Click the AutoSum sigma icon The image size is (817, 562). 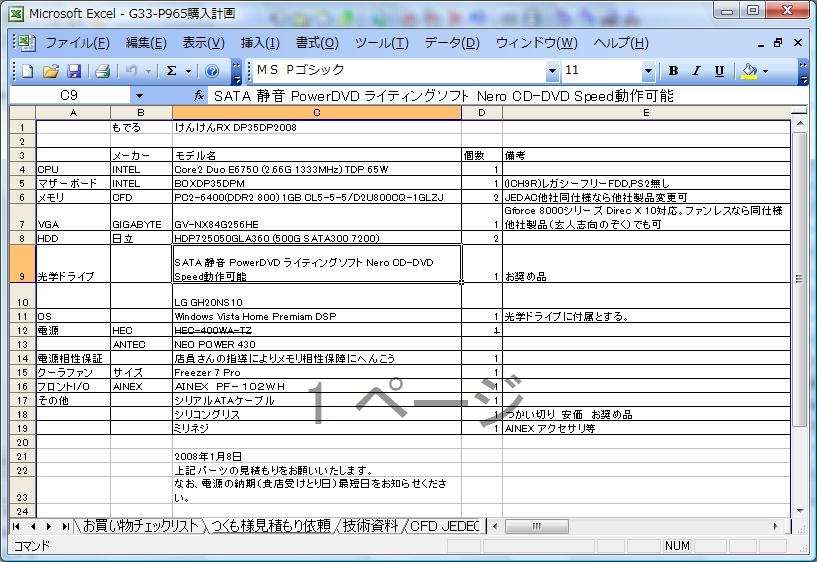[x=171, y=71]
